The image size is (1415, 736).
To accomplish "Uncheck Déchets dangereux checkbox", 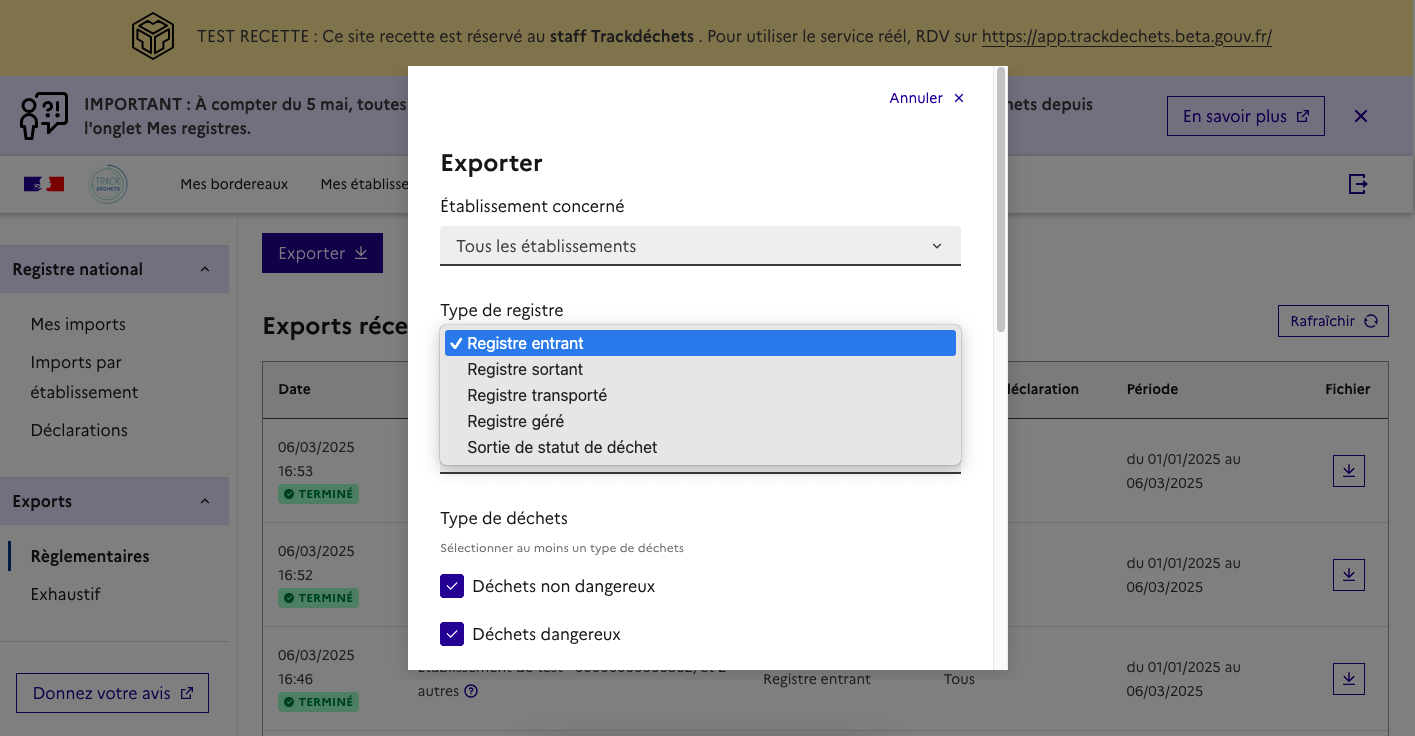I will click(x=452, y=634).
